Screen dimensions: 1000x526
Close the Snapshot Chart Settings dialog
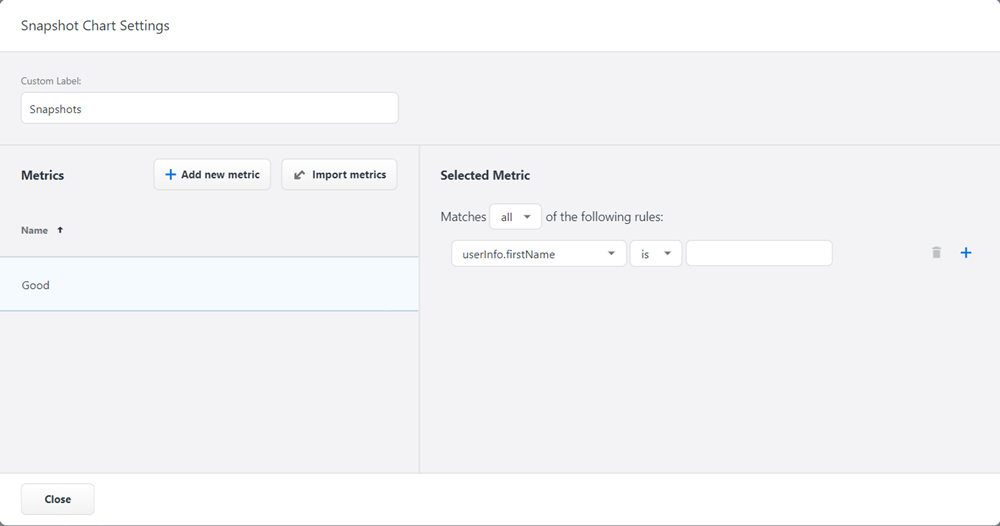point(58,499)
